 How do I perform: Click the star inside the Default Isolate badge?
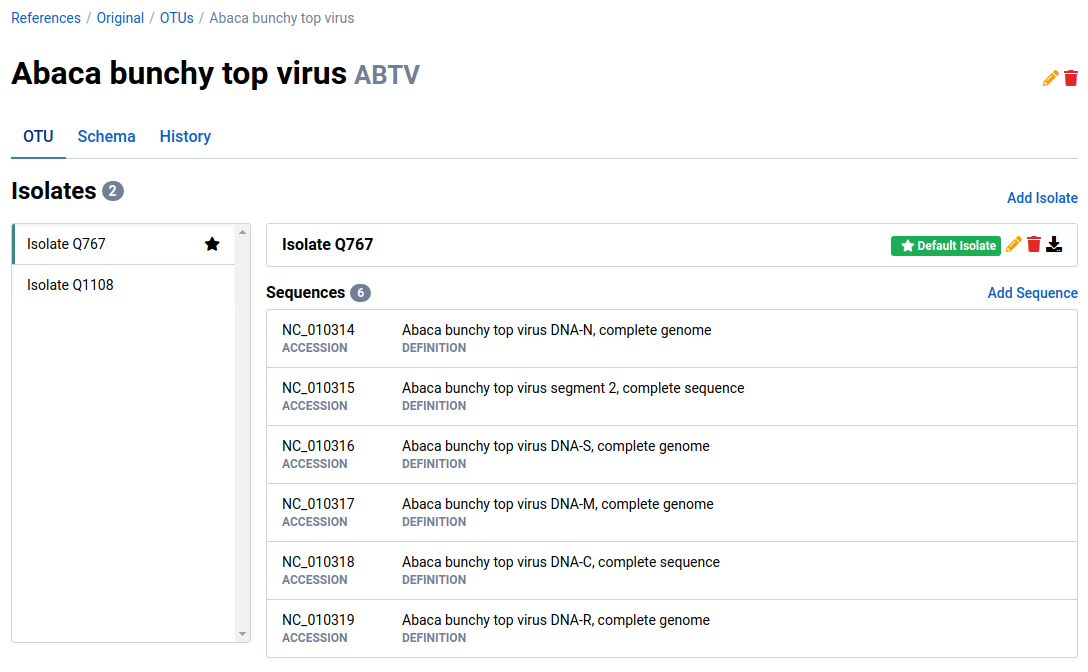906,245
